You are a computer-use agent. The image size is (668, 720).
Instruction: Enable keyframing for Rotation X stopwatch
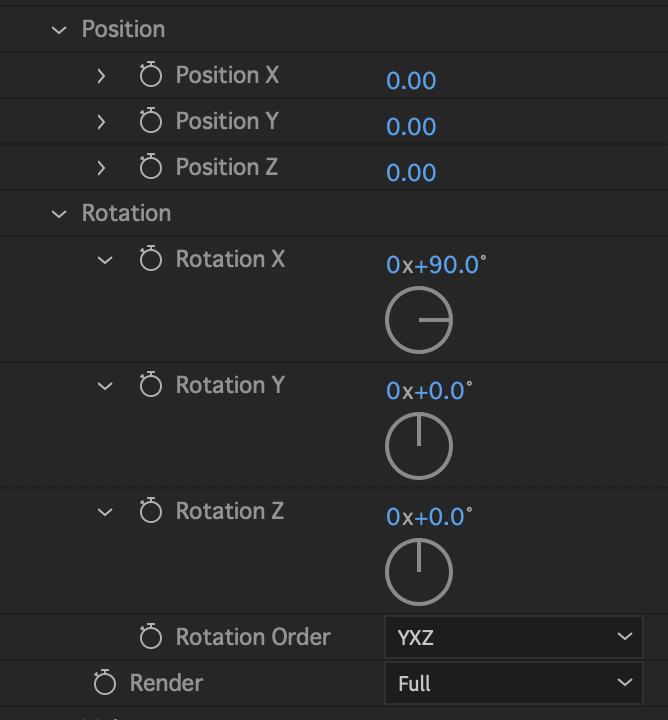tap(151, 259)
